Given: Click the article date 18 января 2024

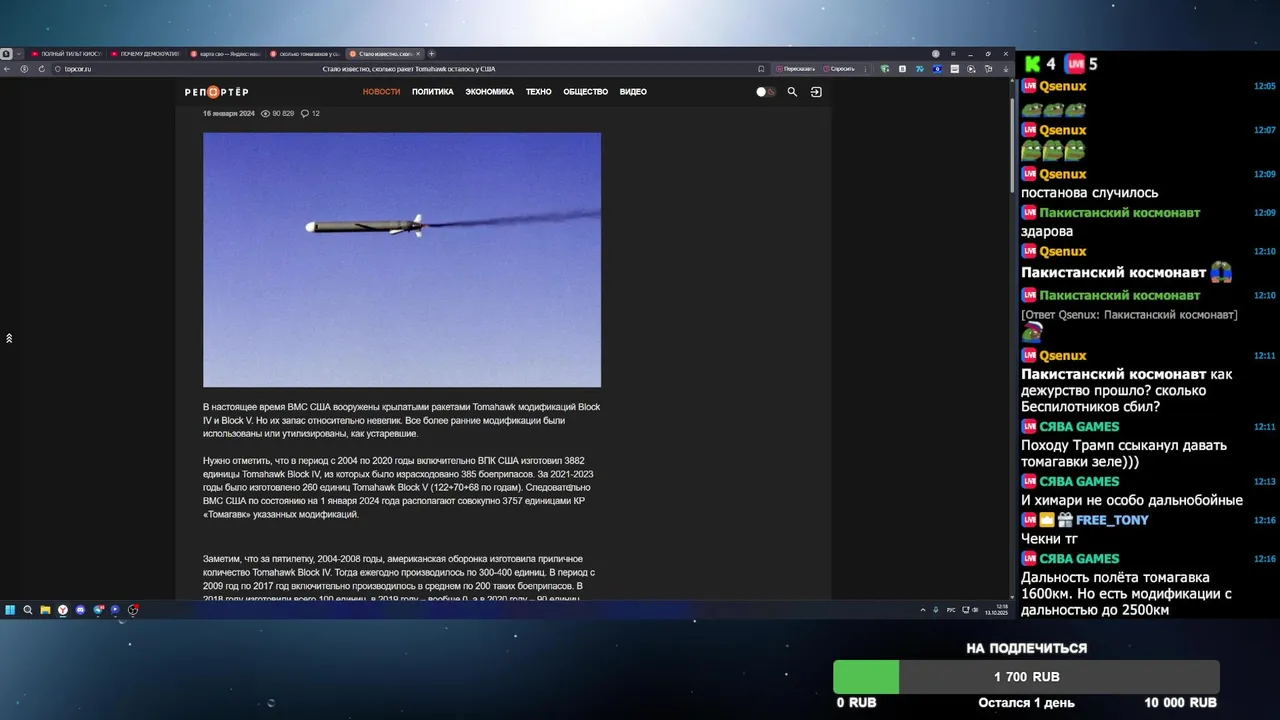Looking at the screenshot, I should pos(229,114).
